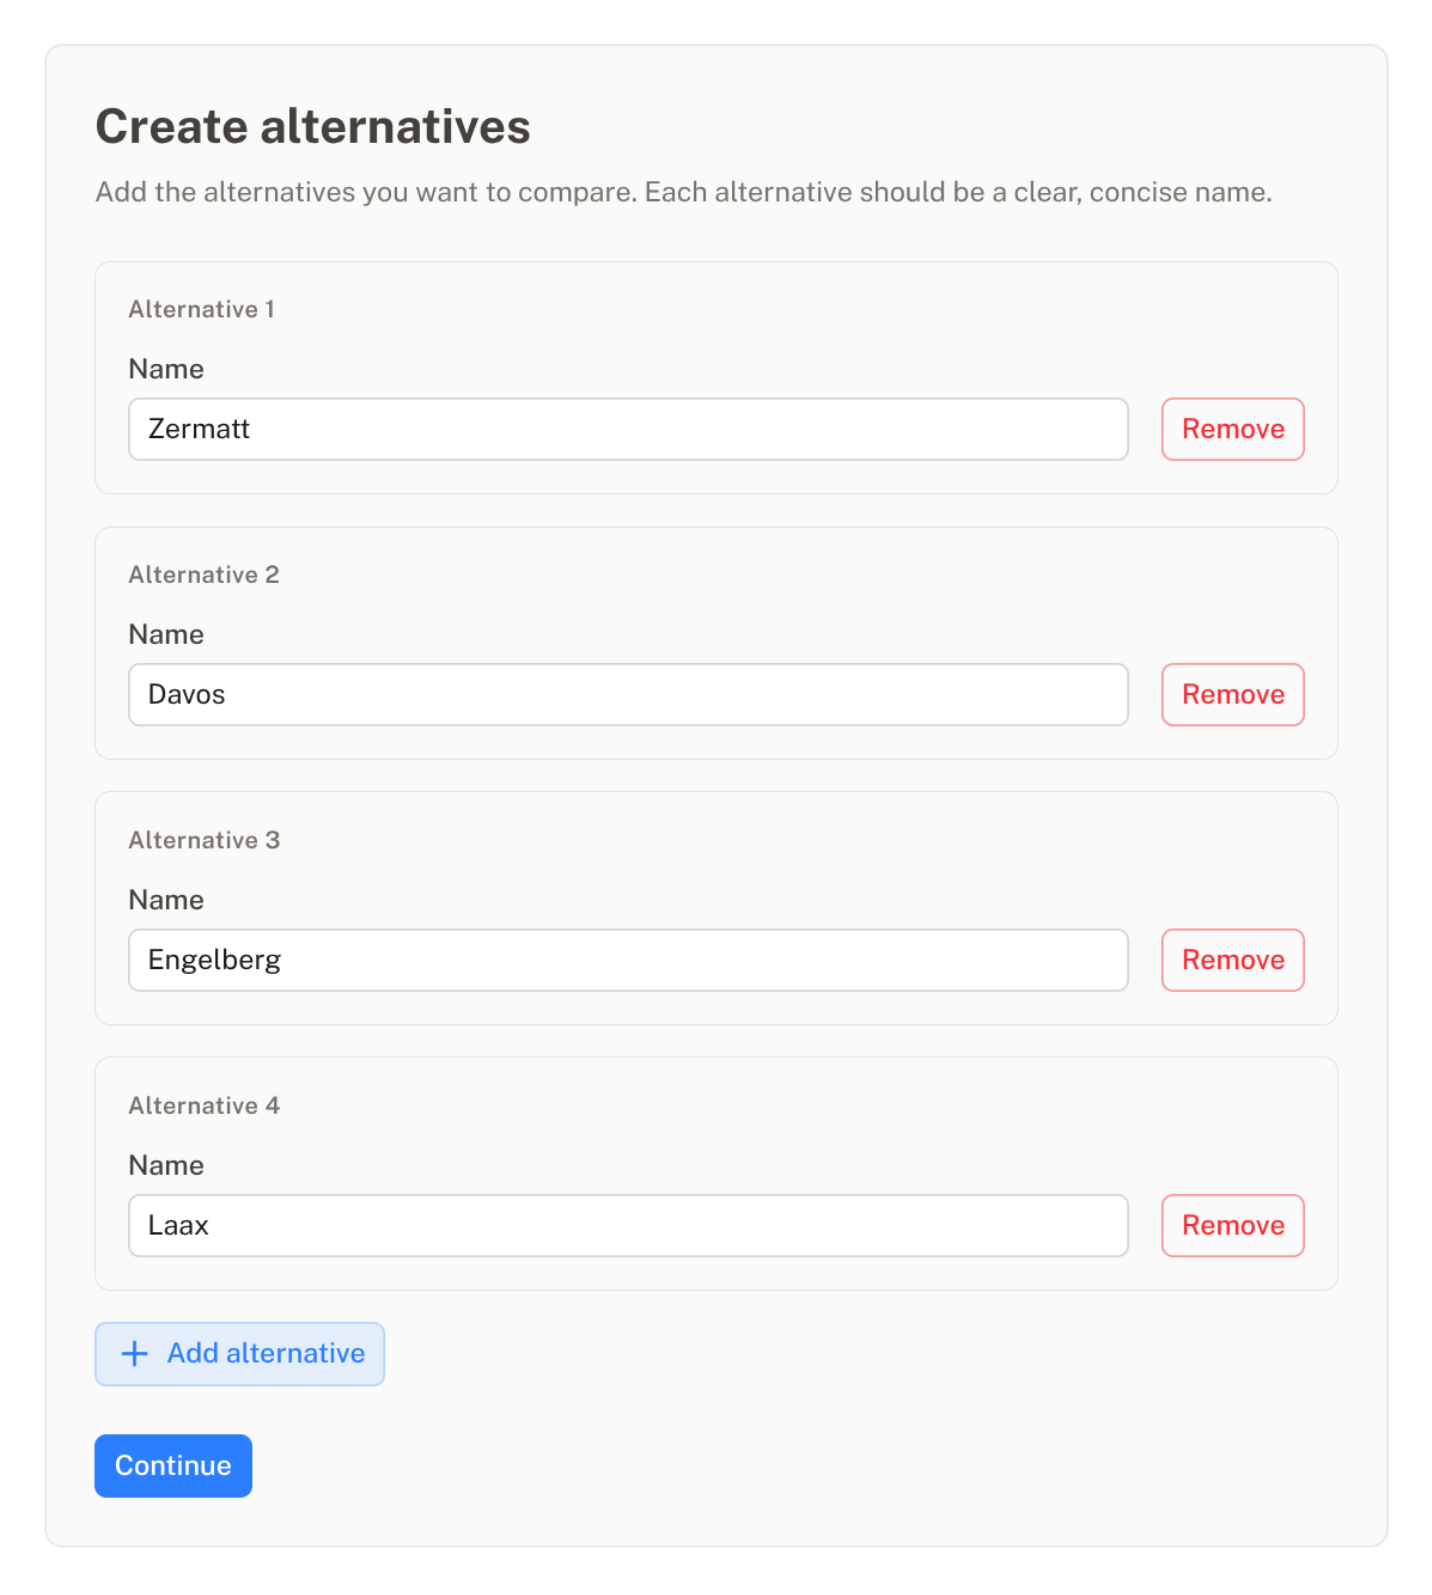Click the Name label above Laax
The image size is (1432, 1595).
click(x=165, y=1164)
